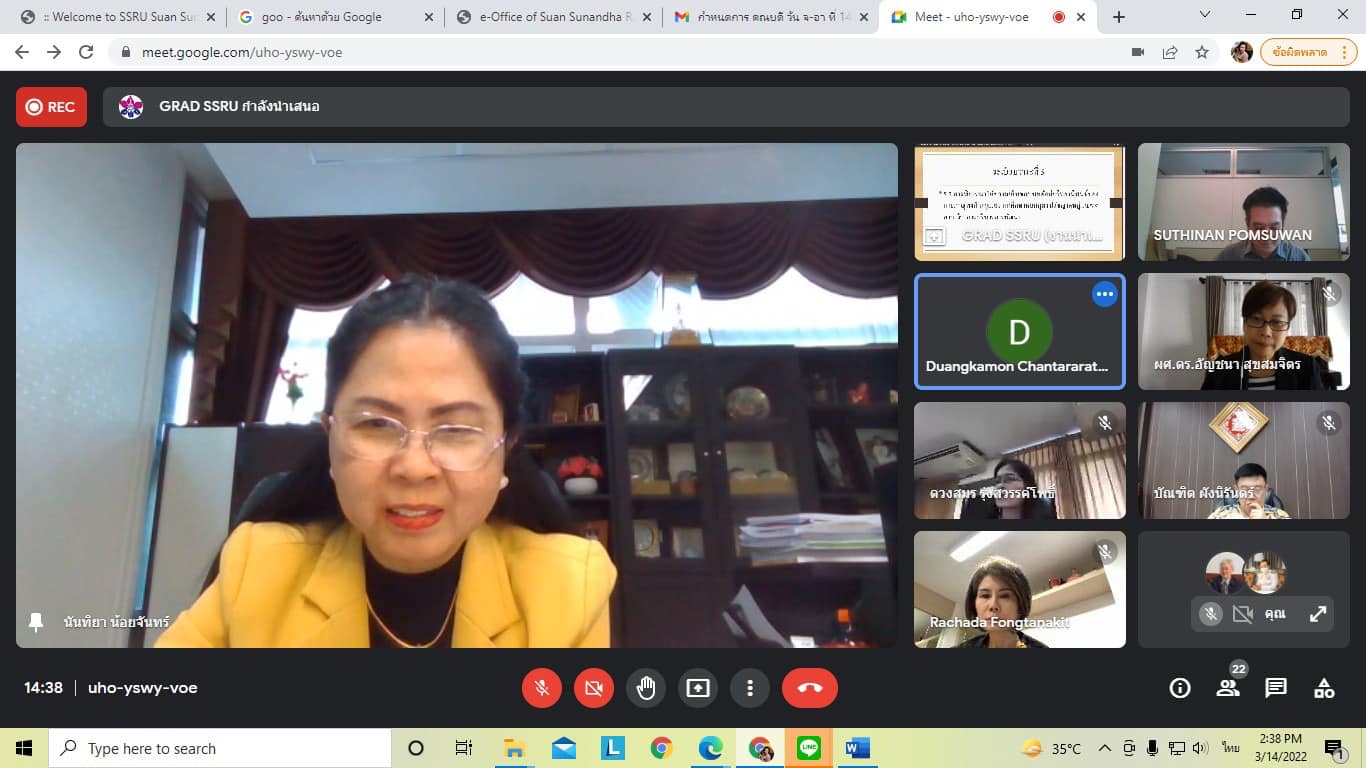Expand self-view tile to full size
This screenshot has height=768, width=1366.
point(1318,614)
